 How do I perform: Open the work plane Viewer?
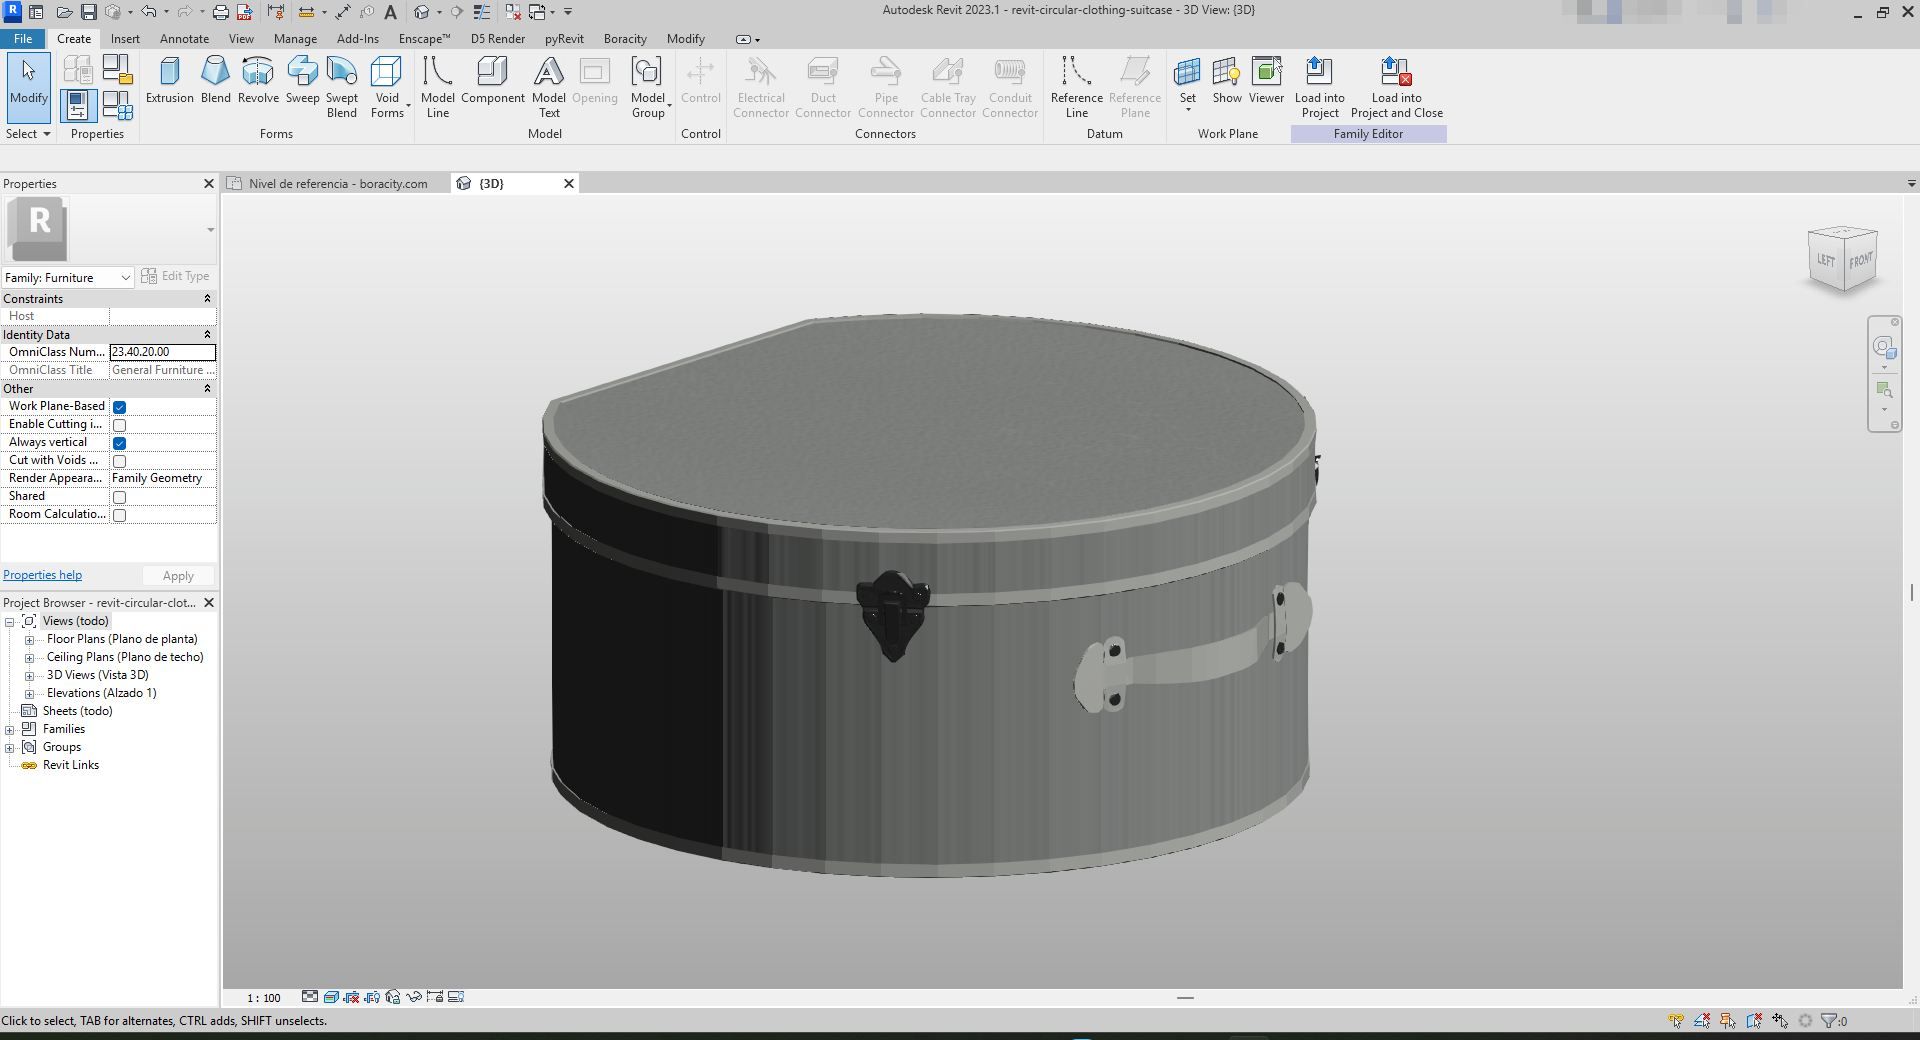tap(1266, 80)
